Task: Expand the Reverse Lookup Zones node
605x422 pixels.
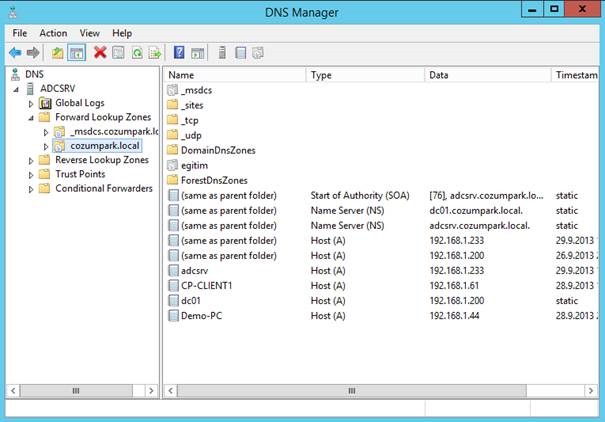Action: tap(31, 160)
